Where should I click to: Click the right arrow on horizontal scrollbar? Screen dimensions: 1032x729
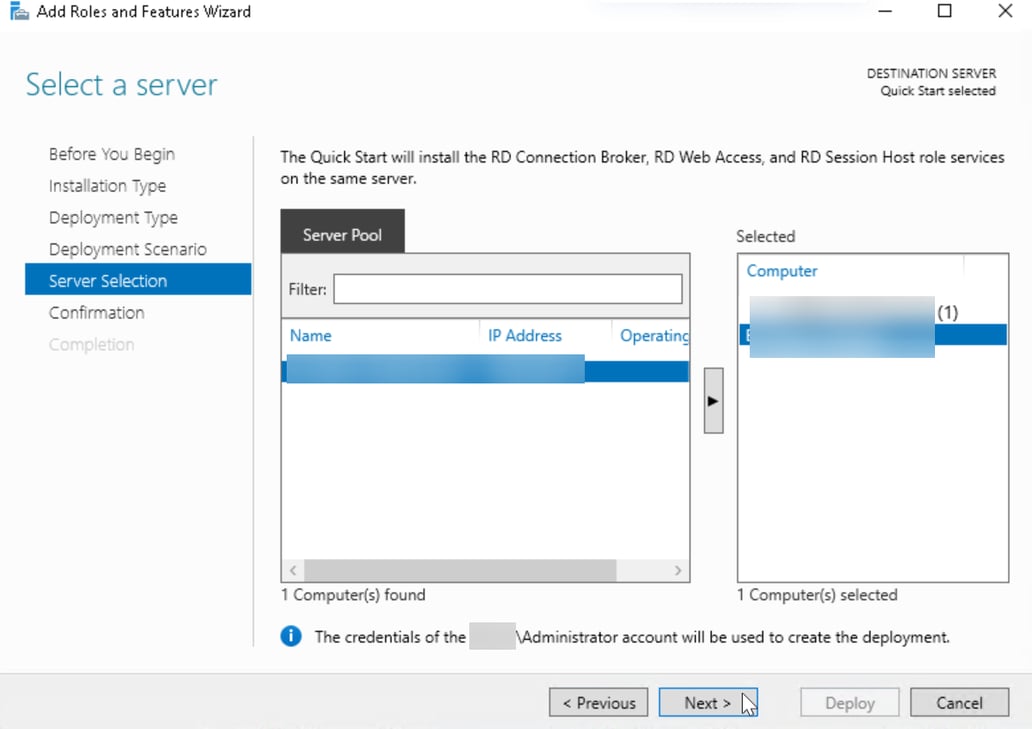679,569
